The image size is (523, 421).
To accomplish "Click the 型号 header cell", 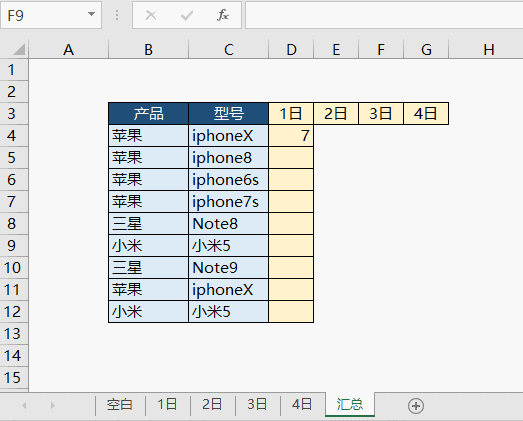I will pyautogui.click(x=228, y=114).
